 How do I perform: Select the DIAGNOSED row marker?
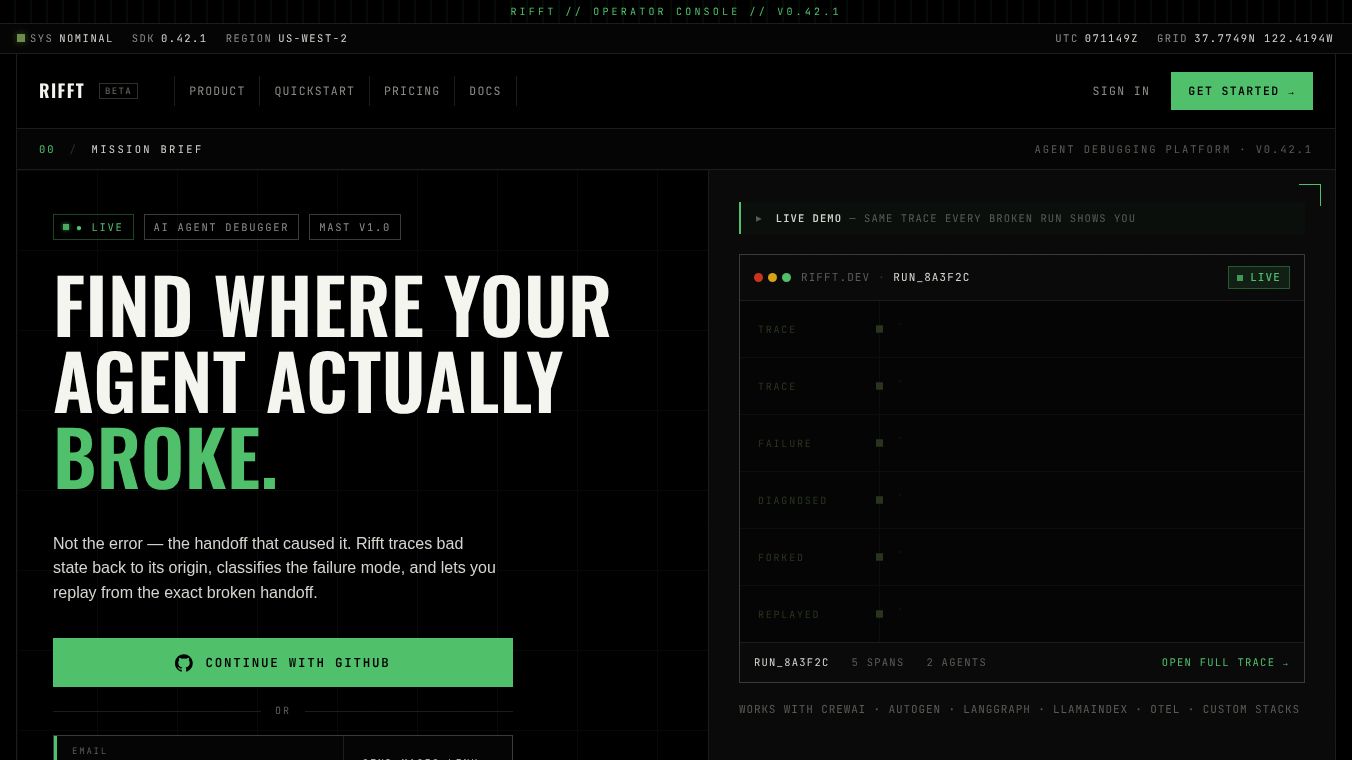tap(879, 500)
